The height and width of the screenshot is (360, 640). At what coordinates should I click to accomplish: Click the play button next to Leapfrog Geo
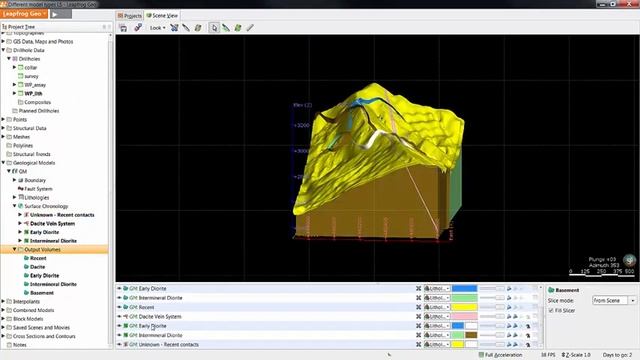(x=60, y=14)
